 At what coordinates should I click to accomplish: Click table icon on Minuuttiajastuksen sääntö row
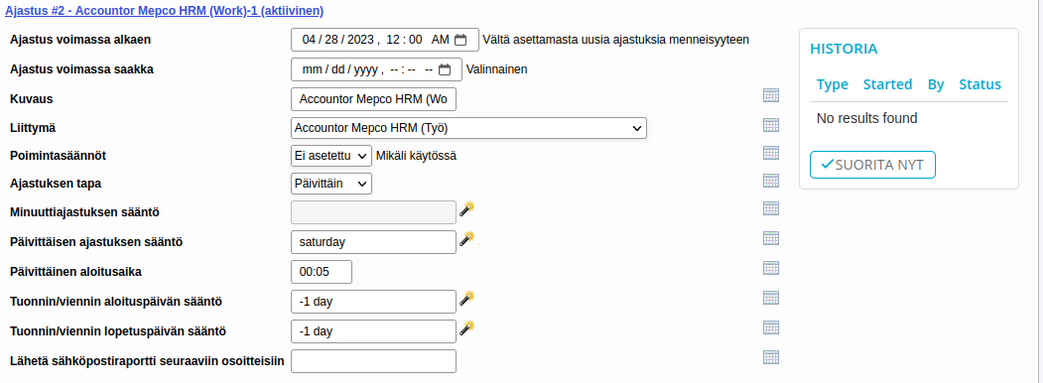(771, 209)
